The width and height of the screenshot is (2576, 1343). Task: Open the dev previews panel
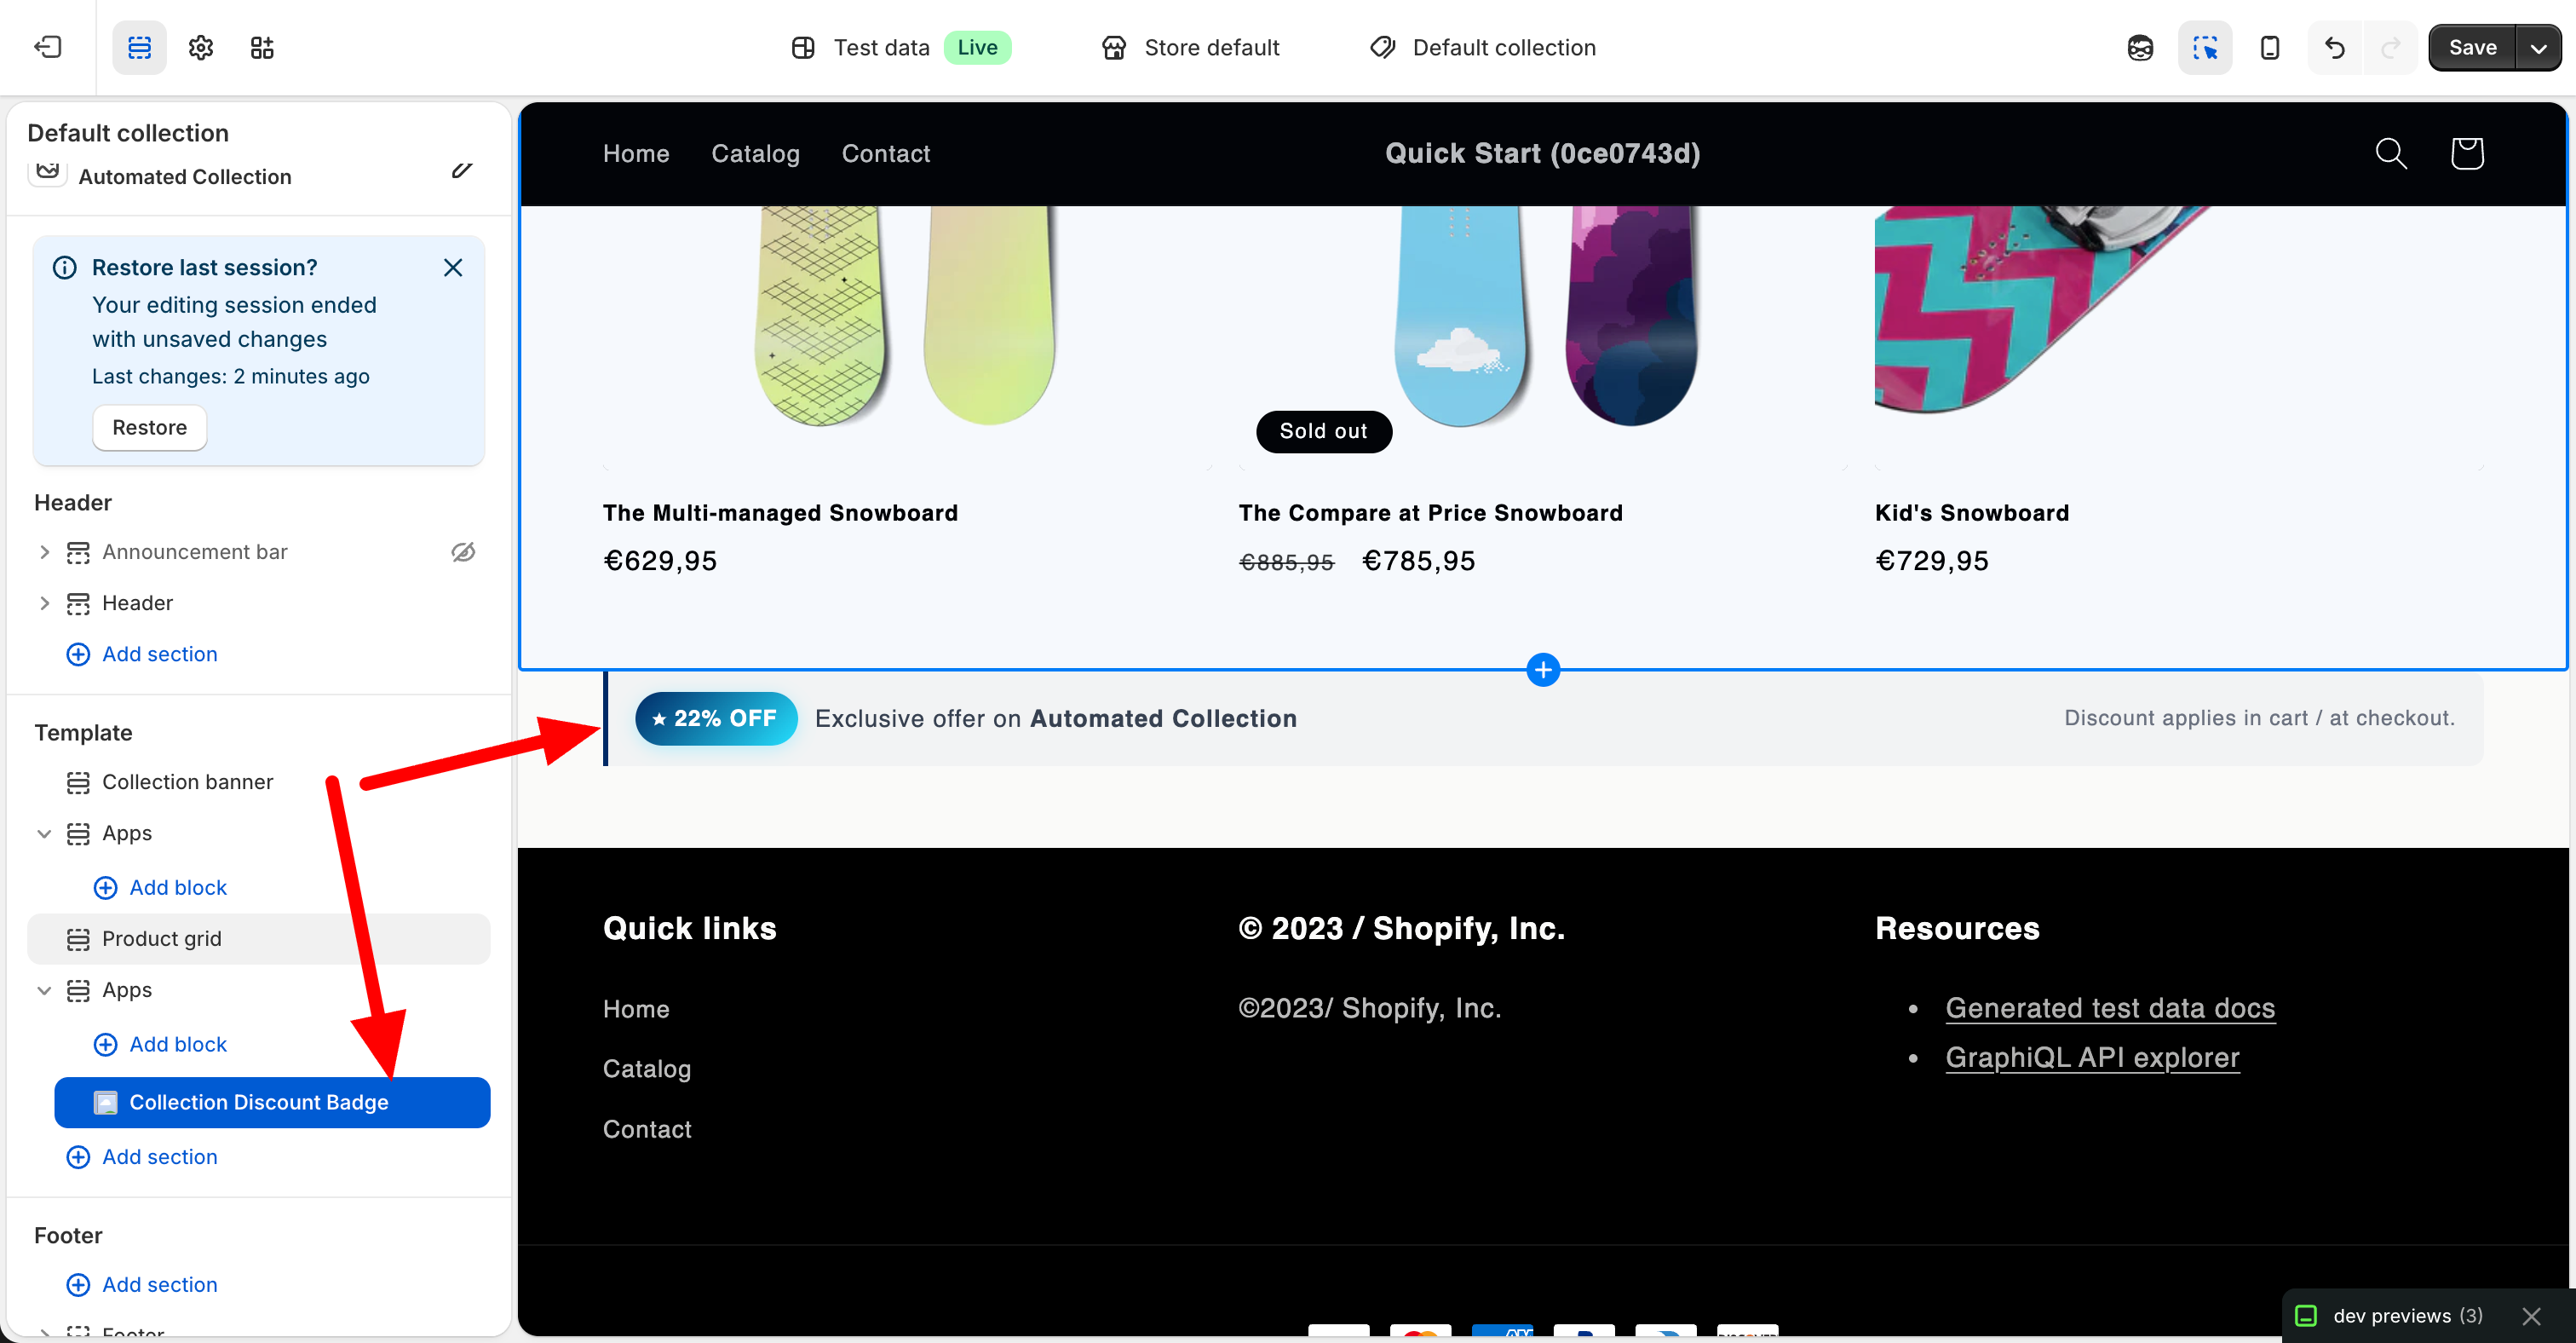(x=2392, y=1316)
